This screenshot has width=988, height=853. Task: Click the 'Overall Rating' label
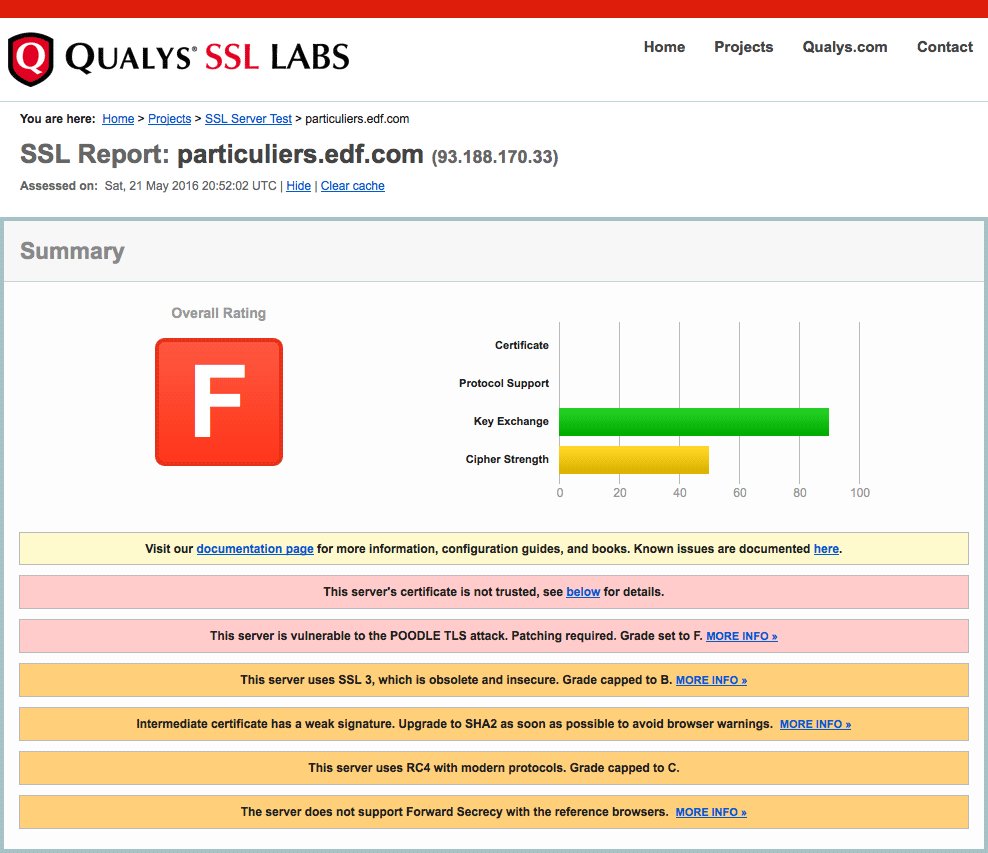219,313
